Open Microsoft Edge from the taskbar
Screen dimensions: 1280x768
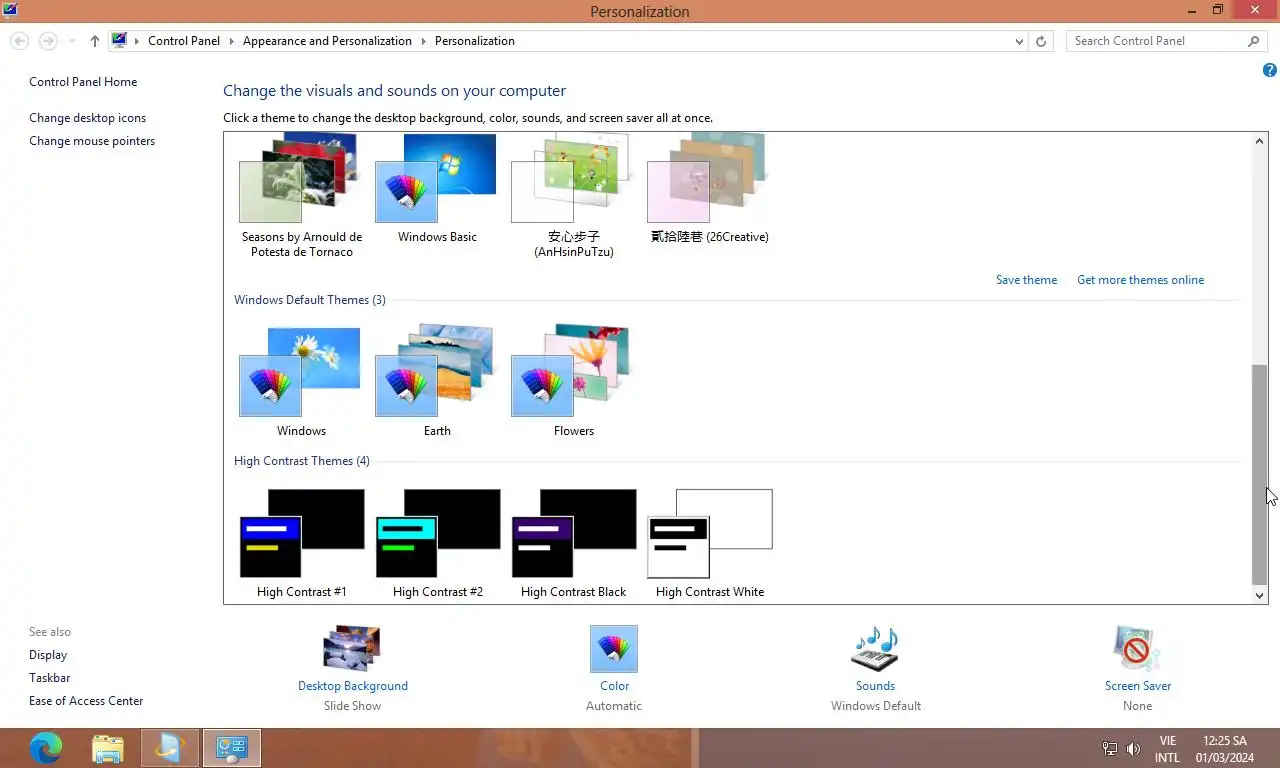point(45,748)
